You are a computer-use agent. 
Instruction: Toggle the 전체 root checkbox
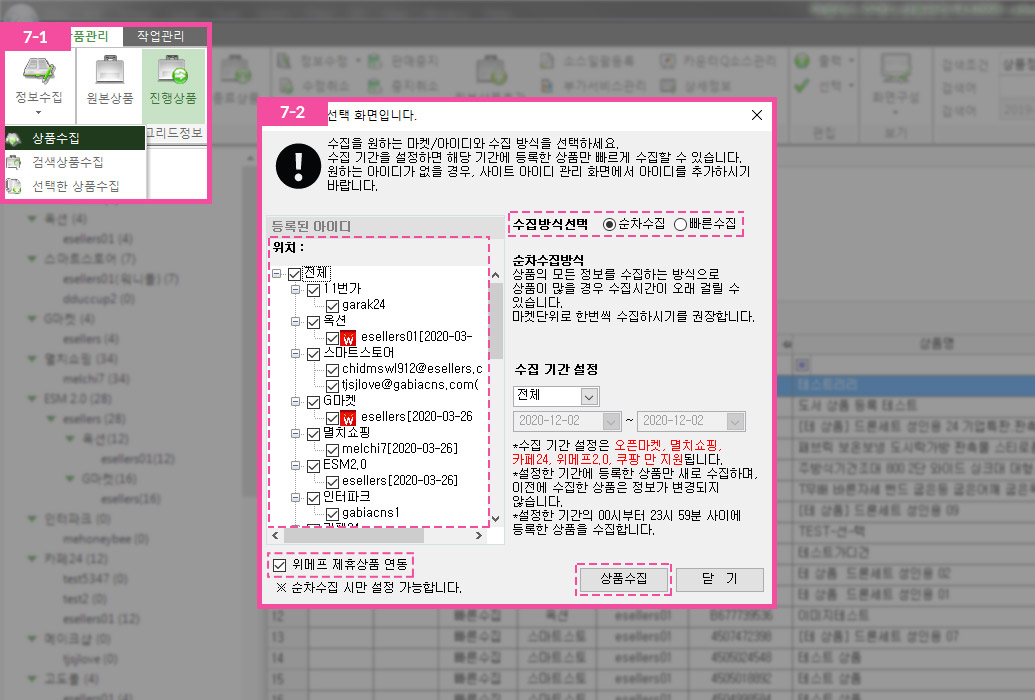click(294, 274)
